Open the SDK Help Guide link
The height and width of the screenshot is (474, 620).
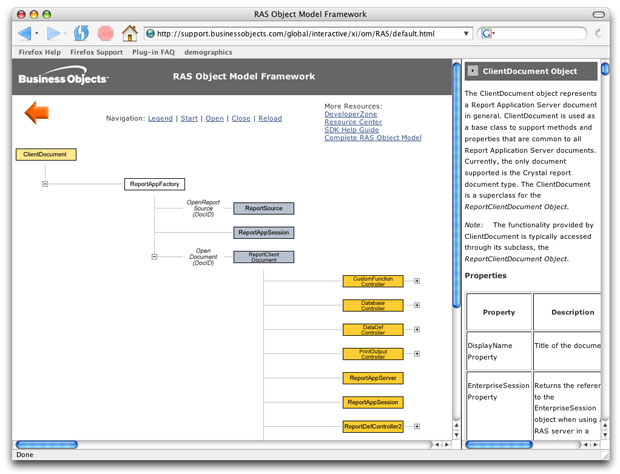coord(352,130)
